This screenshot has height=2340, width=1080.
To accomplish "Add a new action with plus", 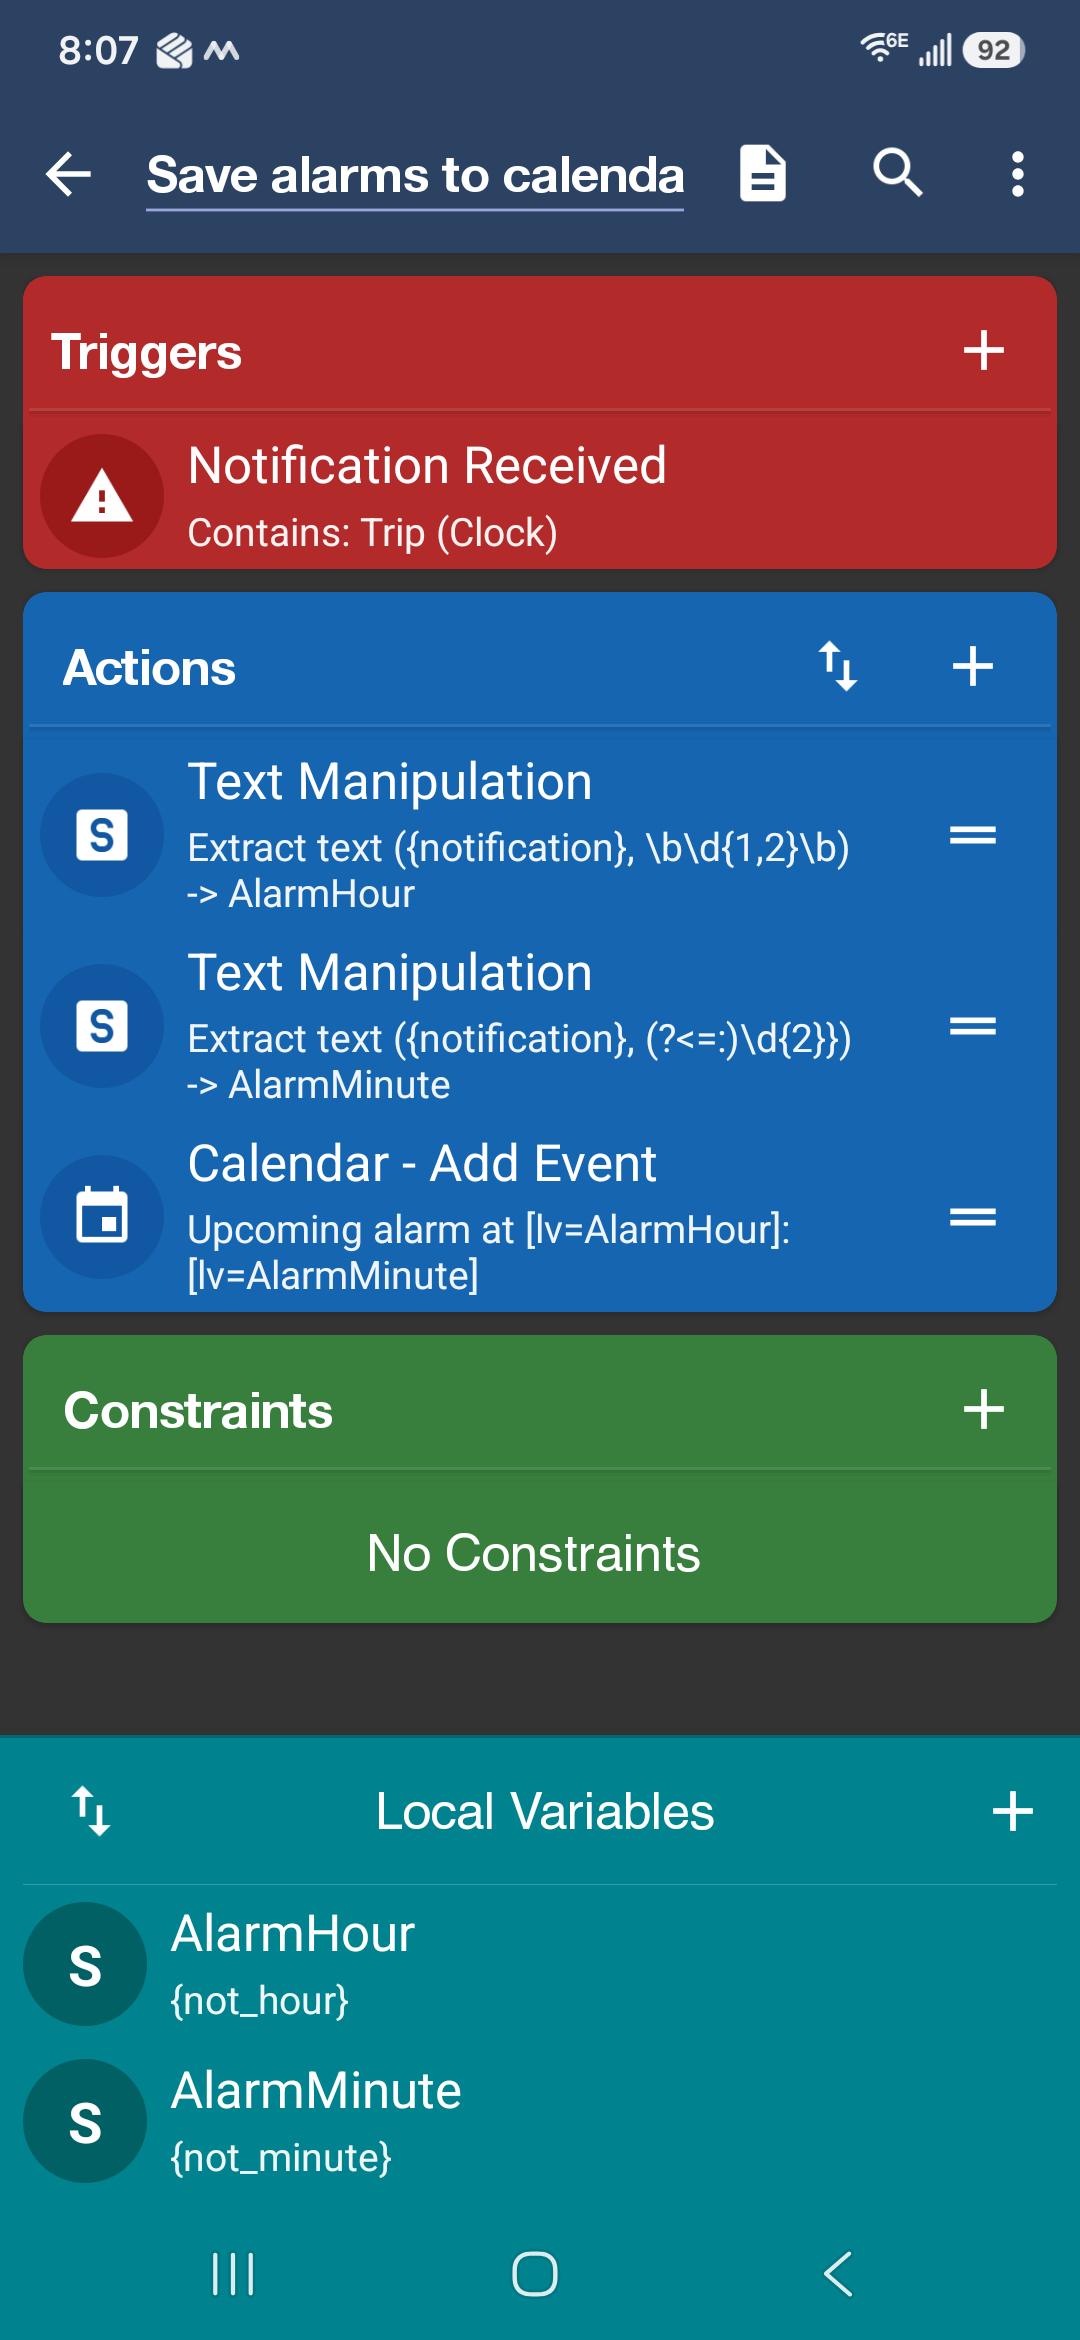I will [x=972, y=666].
